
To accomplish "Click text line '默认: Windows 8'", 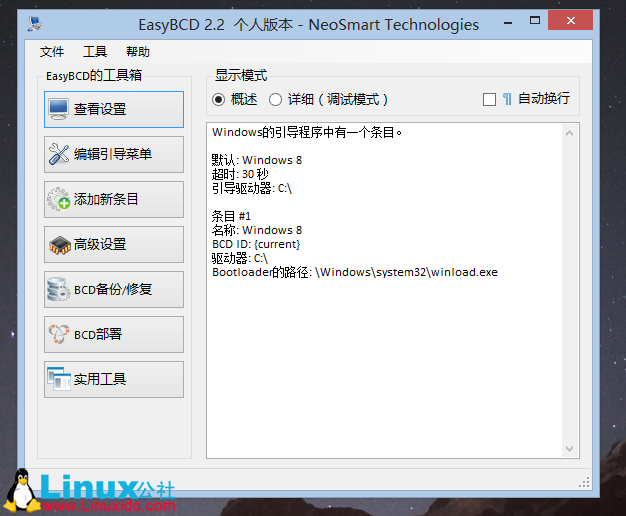I will (257, 160).
